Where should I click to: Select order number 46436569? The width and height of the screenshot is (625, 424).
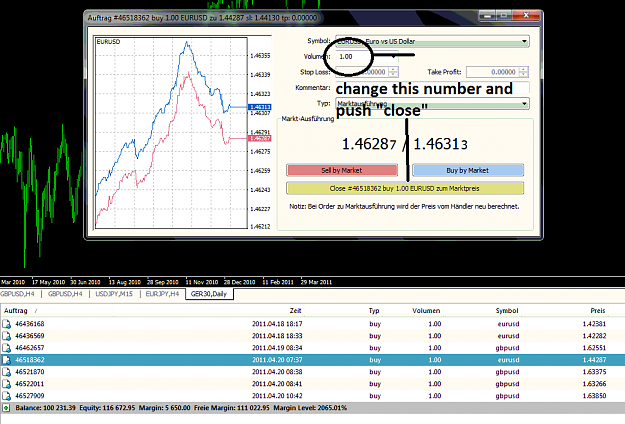(29, 336)
